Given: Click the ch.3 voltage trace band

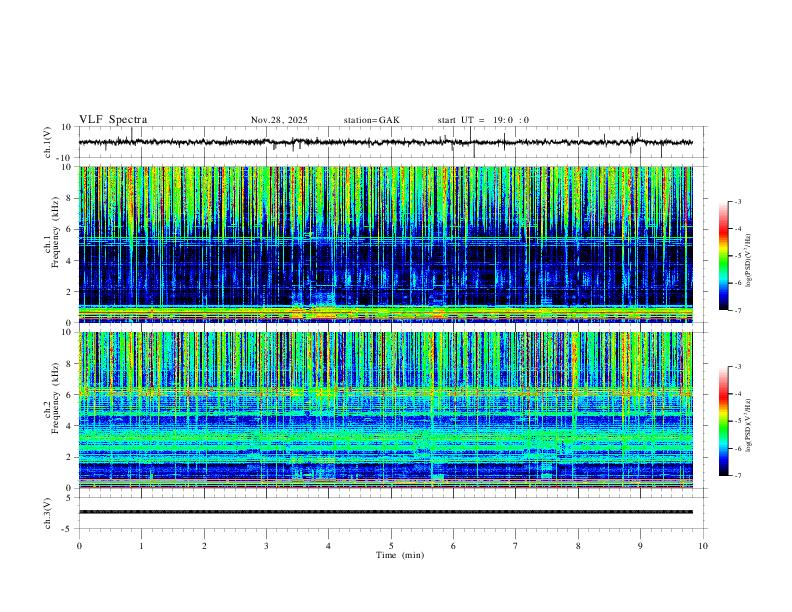Looking at the screenshot, I should pos(386,512).
